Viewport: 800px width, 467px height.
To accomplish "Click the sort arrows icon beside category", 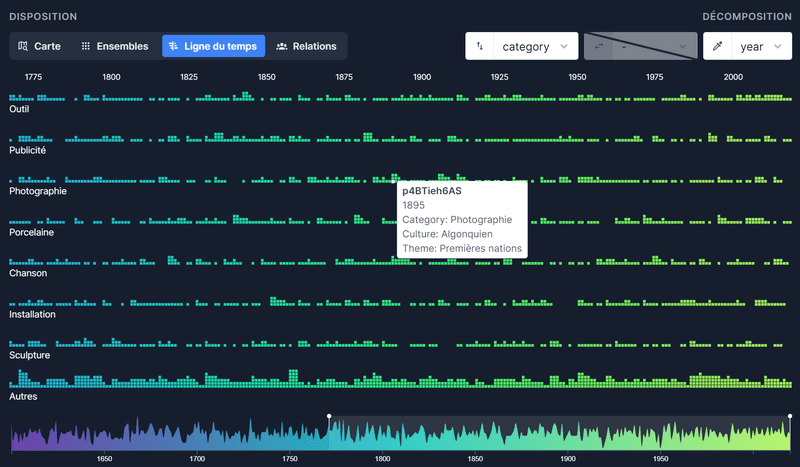I will pos(480,46).
